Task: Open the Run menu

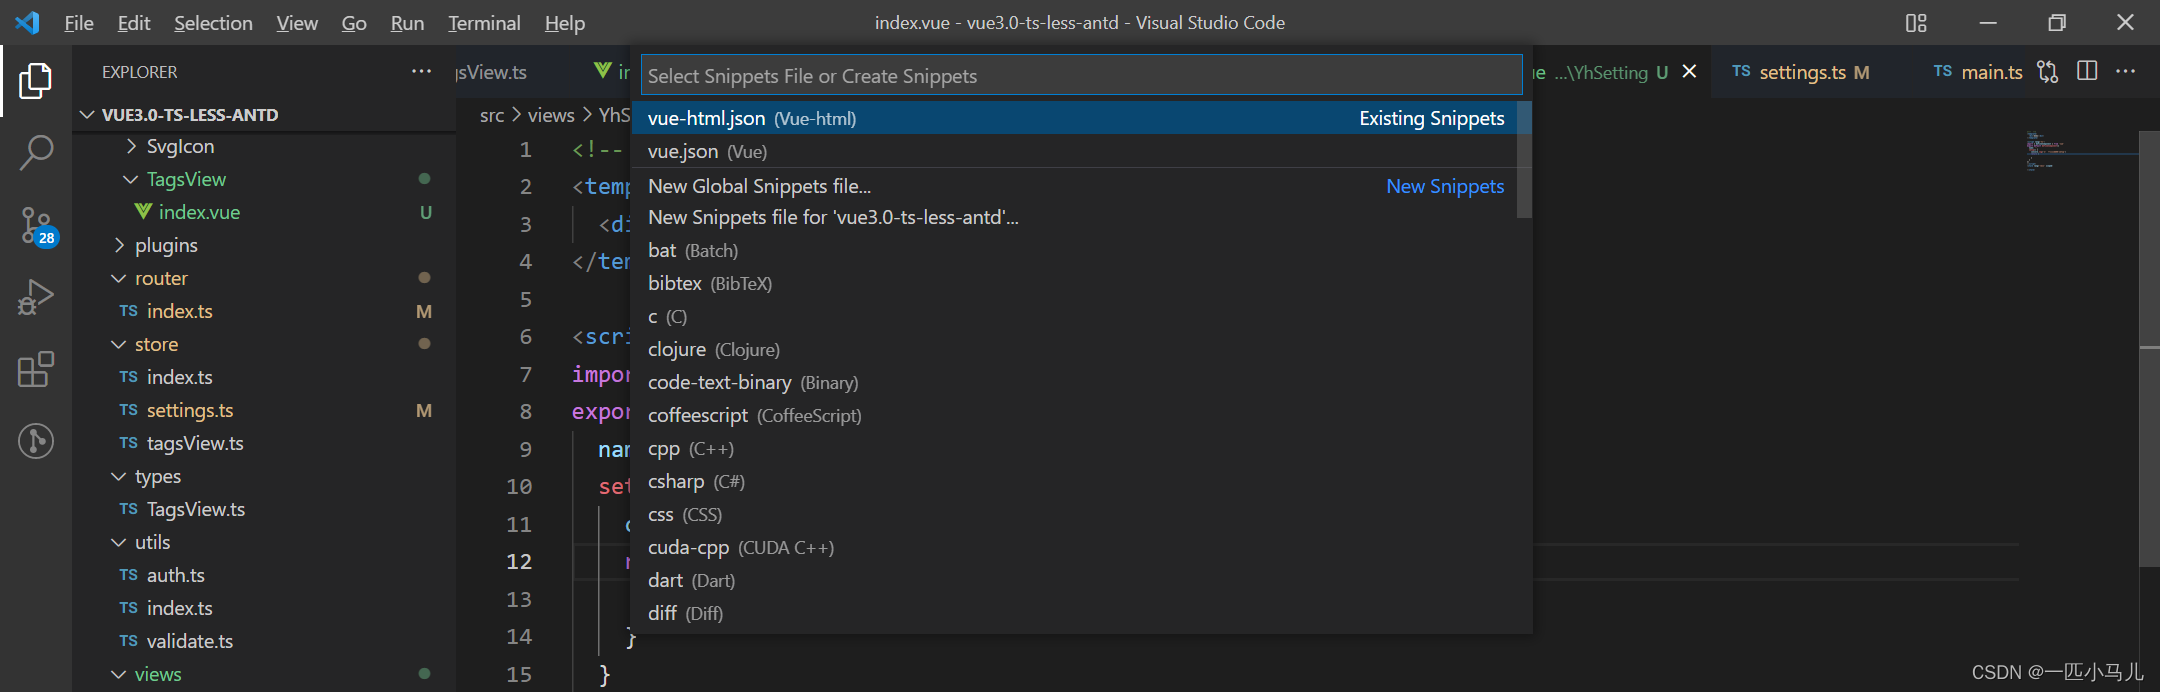Action: tap(407, 23)
